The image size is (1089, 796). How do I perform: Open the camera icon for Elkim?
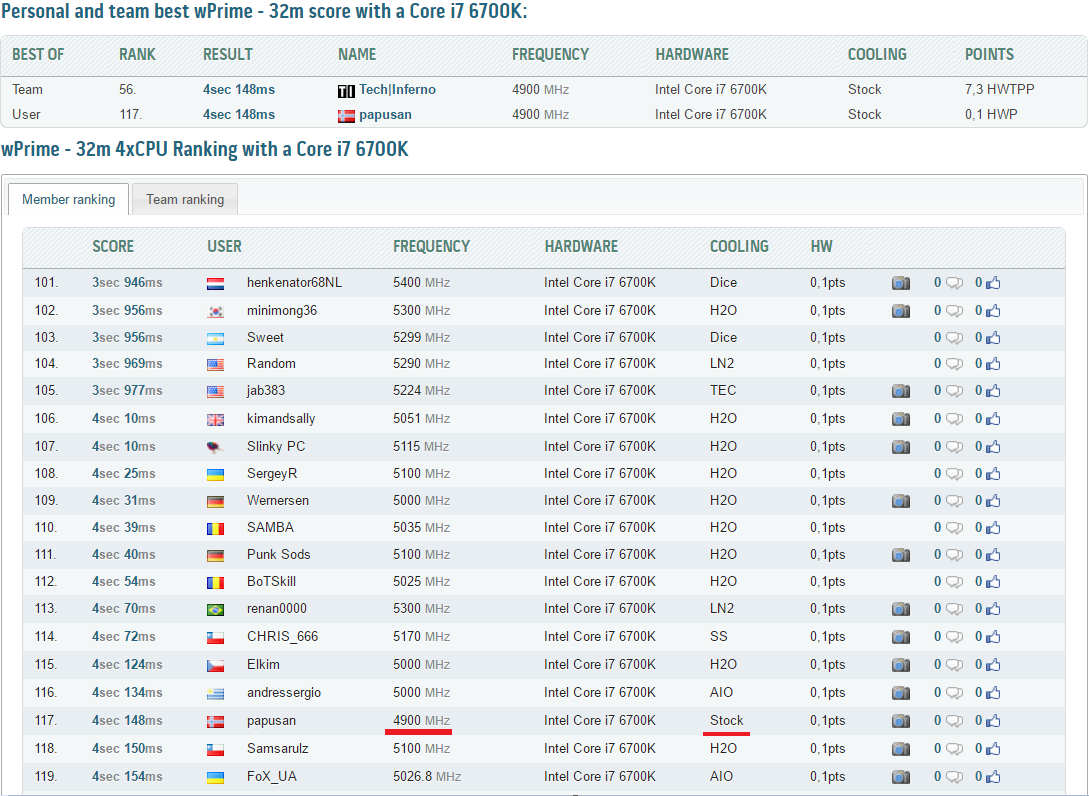pos(901,665)
